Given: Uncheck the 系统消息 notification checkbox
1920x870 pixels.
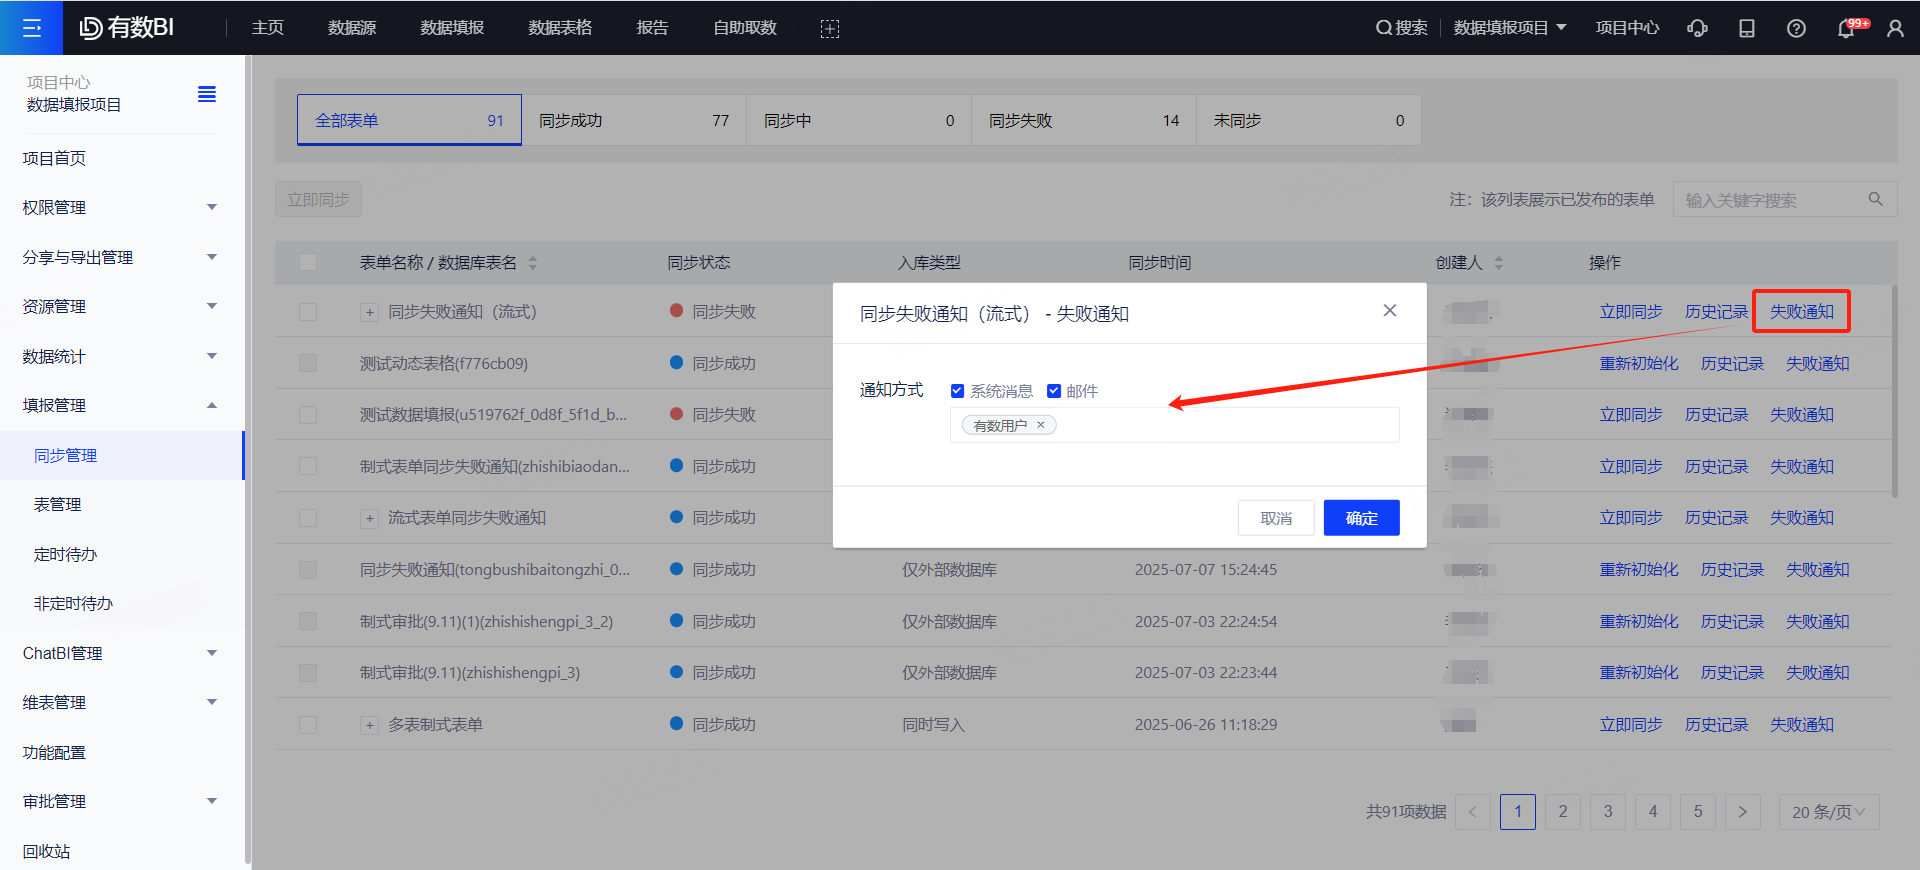Looking at the screenshot, I should tap(957, 391).
